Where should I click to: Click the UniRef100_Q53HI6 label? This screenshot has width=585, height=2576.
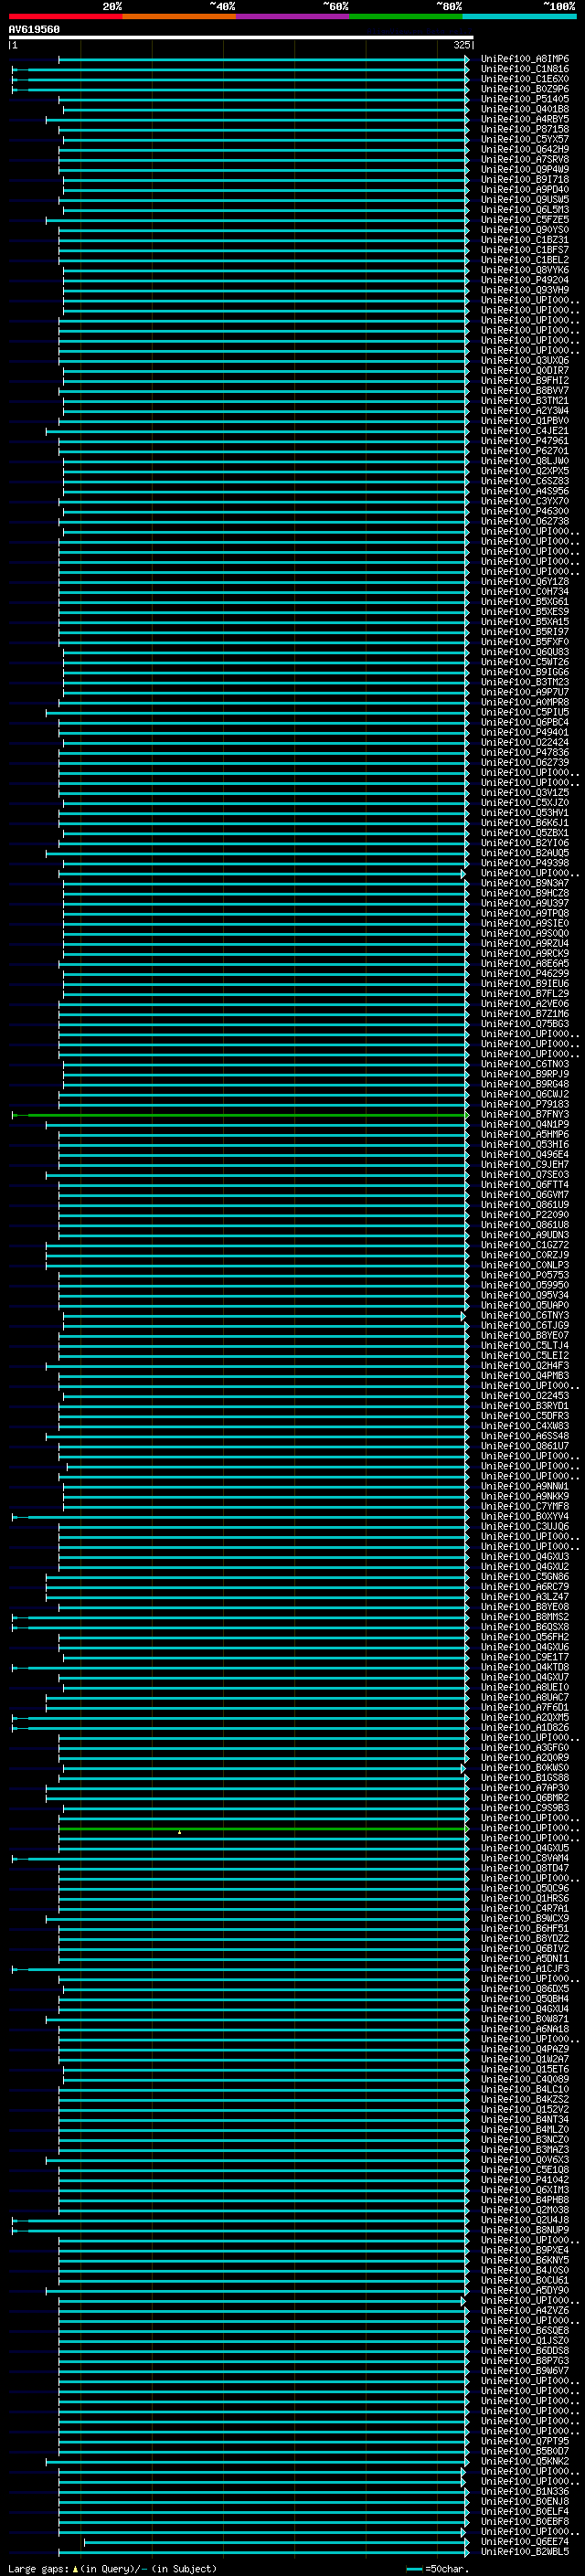(x=524, y=1145)
